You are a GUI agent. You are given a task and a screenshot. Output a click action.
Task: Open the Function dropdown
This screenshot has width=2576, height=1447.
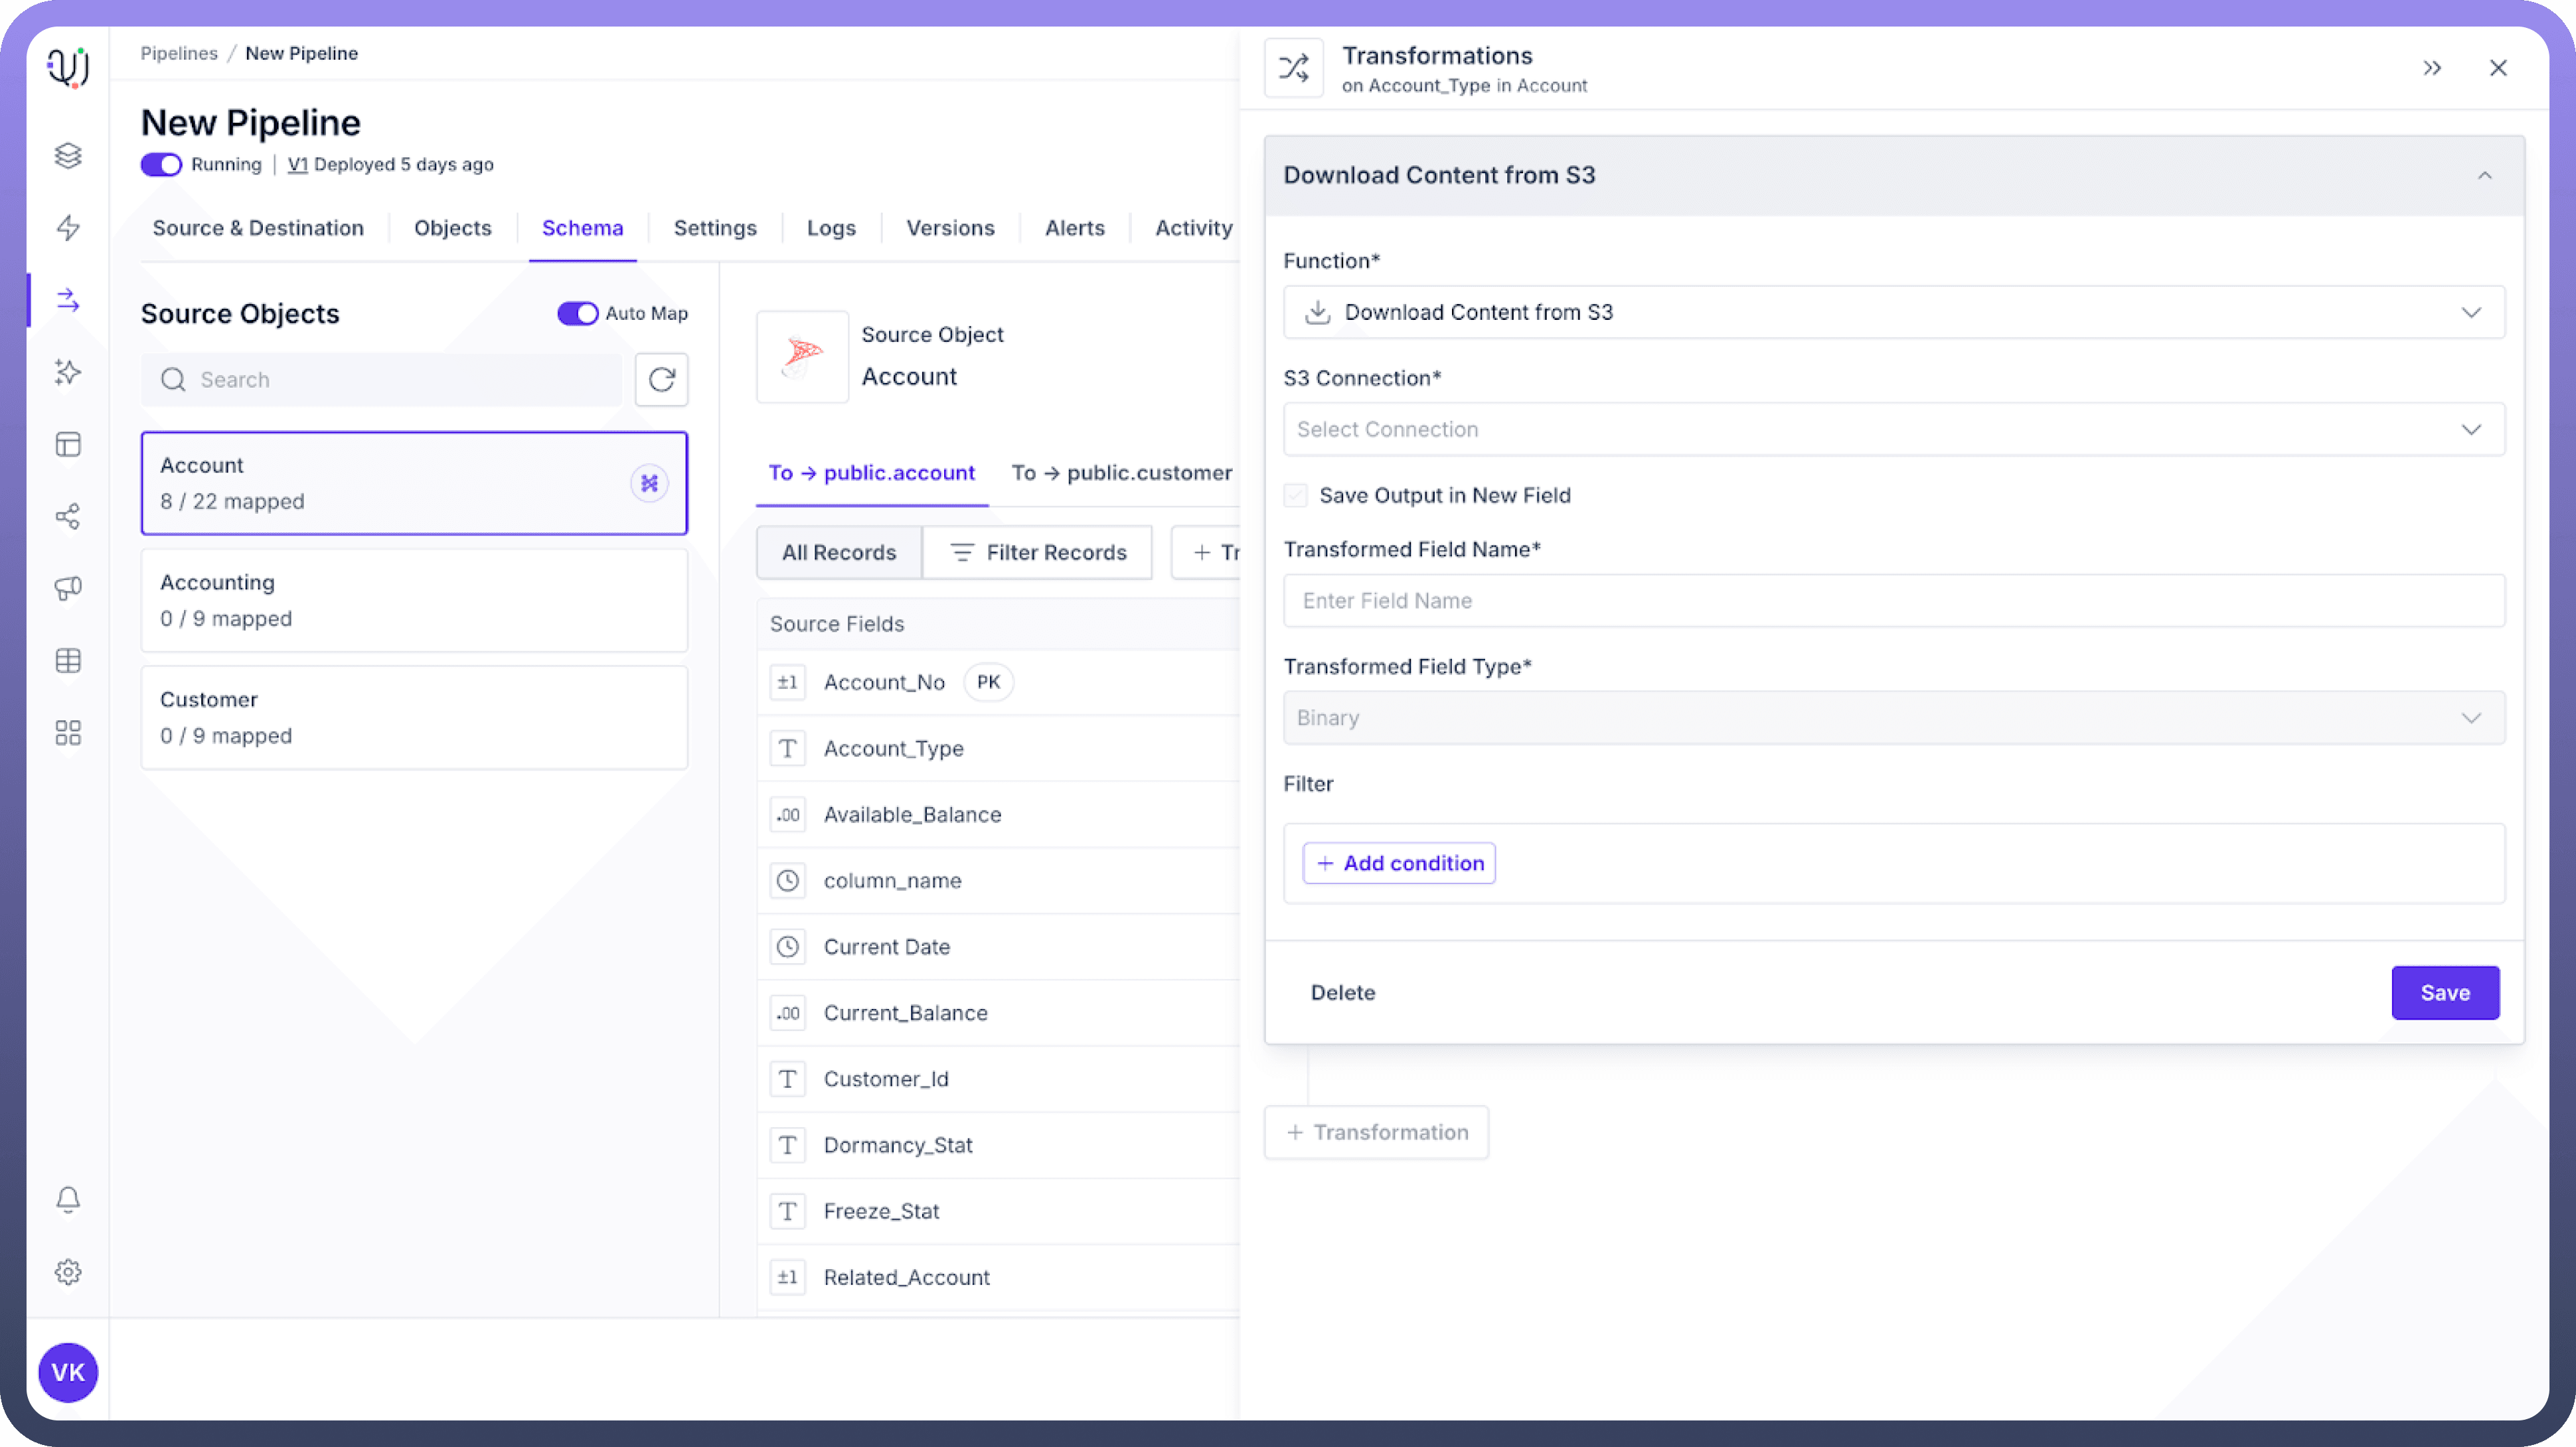pyautogui.click(x=1893, y=312)
